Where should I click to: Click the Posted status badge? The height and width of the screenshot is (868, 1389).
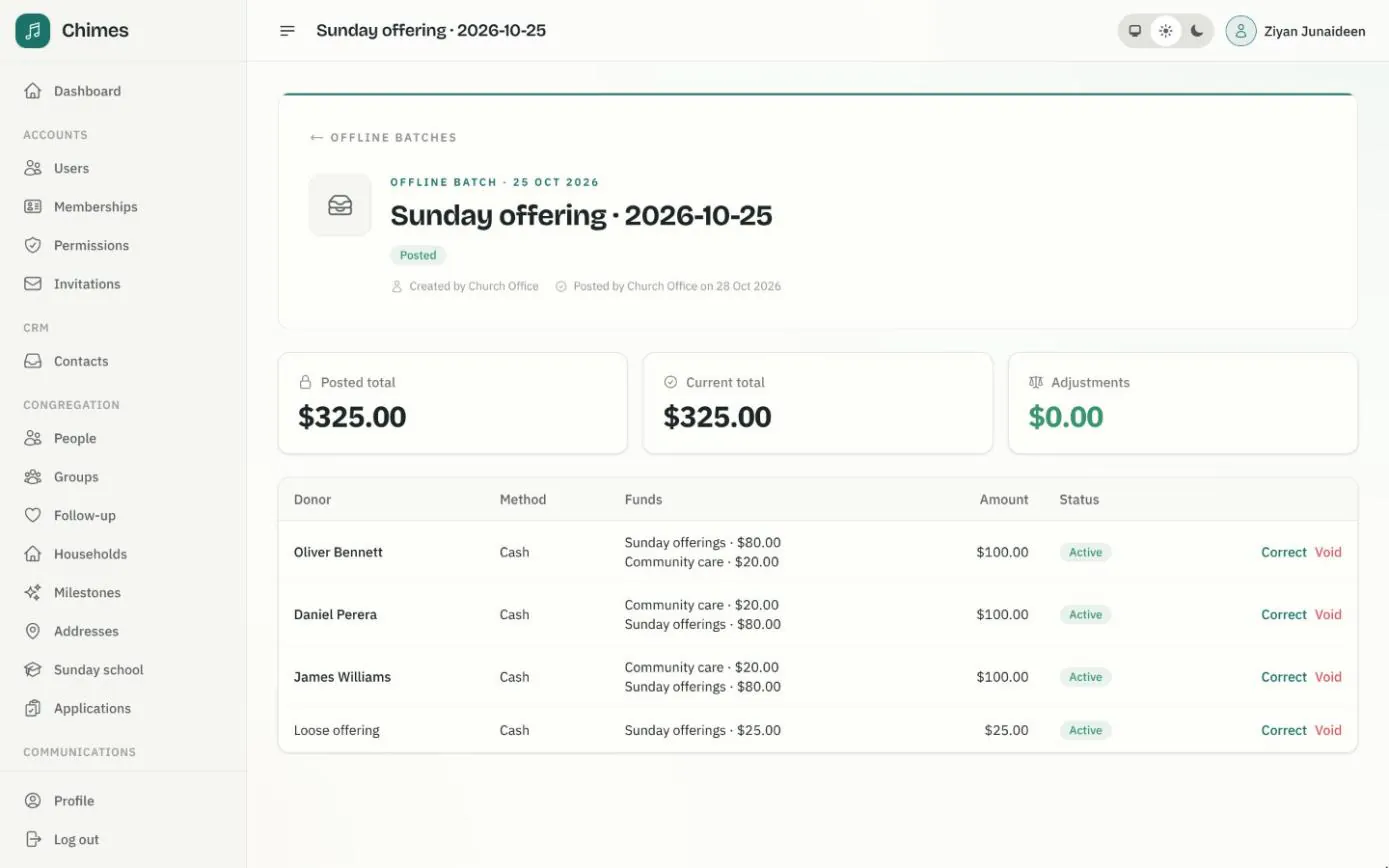[418, 255]
